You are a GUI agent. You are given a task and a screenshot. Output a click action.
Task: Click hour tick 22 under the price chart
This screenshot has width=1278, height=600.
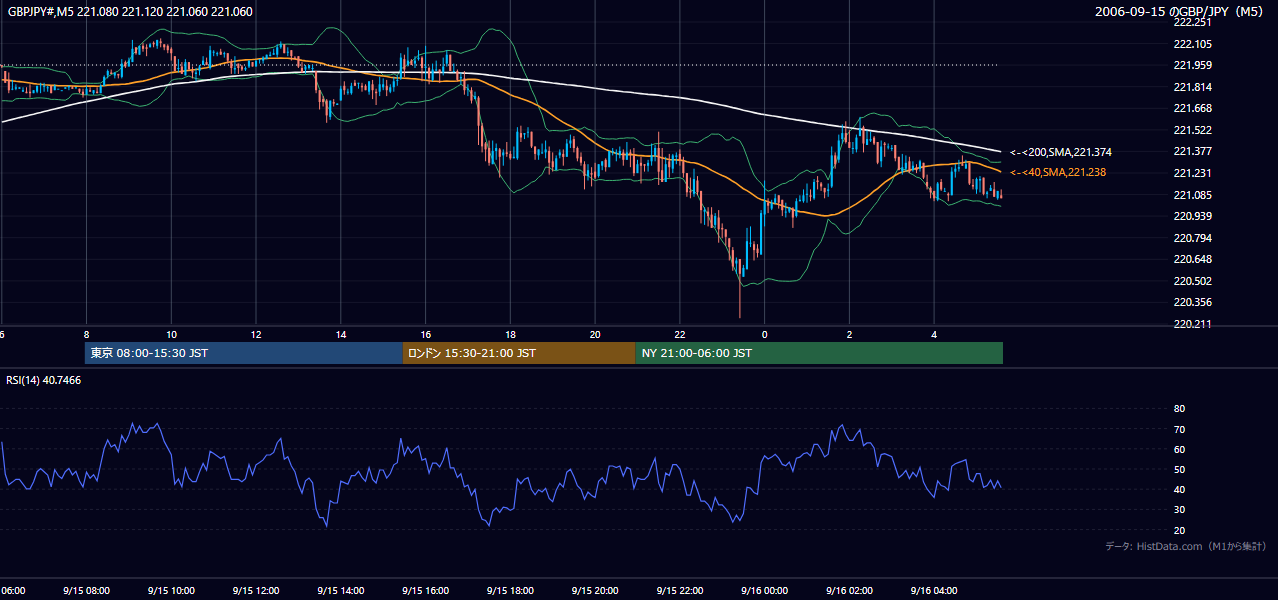(x=680, y=334)
